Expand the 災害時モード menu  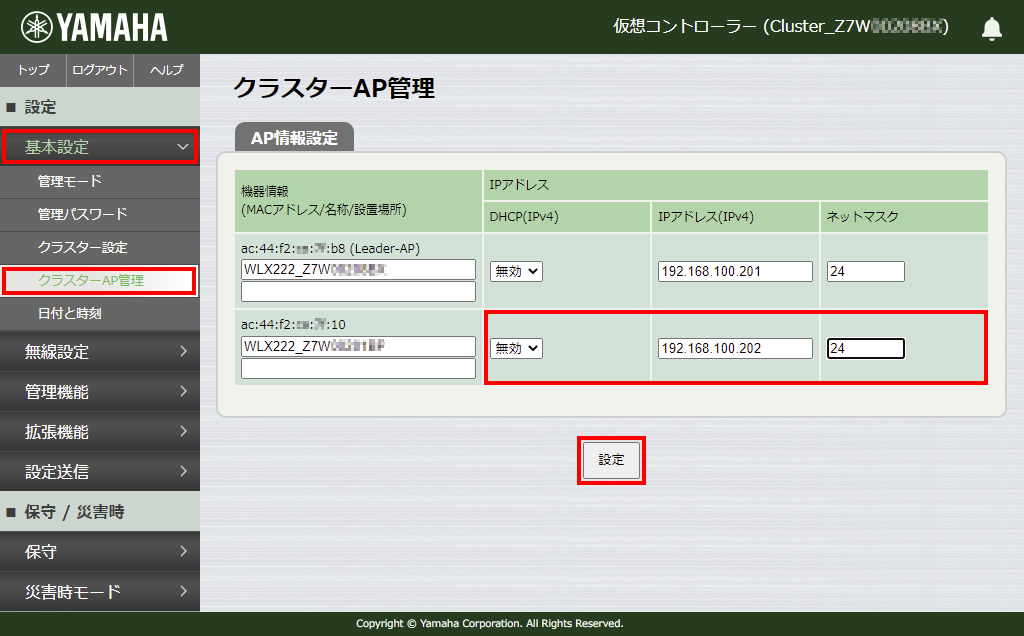tap(100, 591)
